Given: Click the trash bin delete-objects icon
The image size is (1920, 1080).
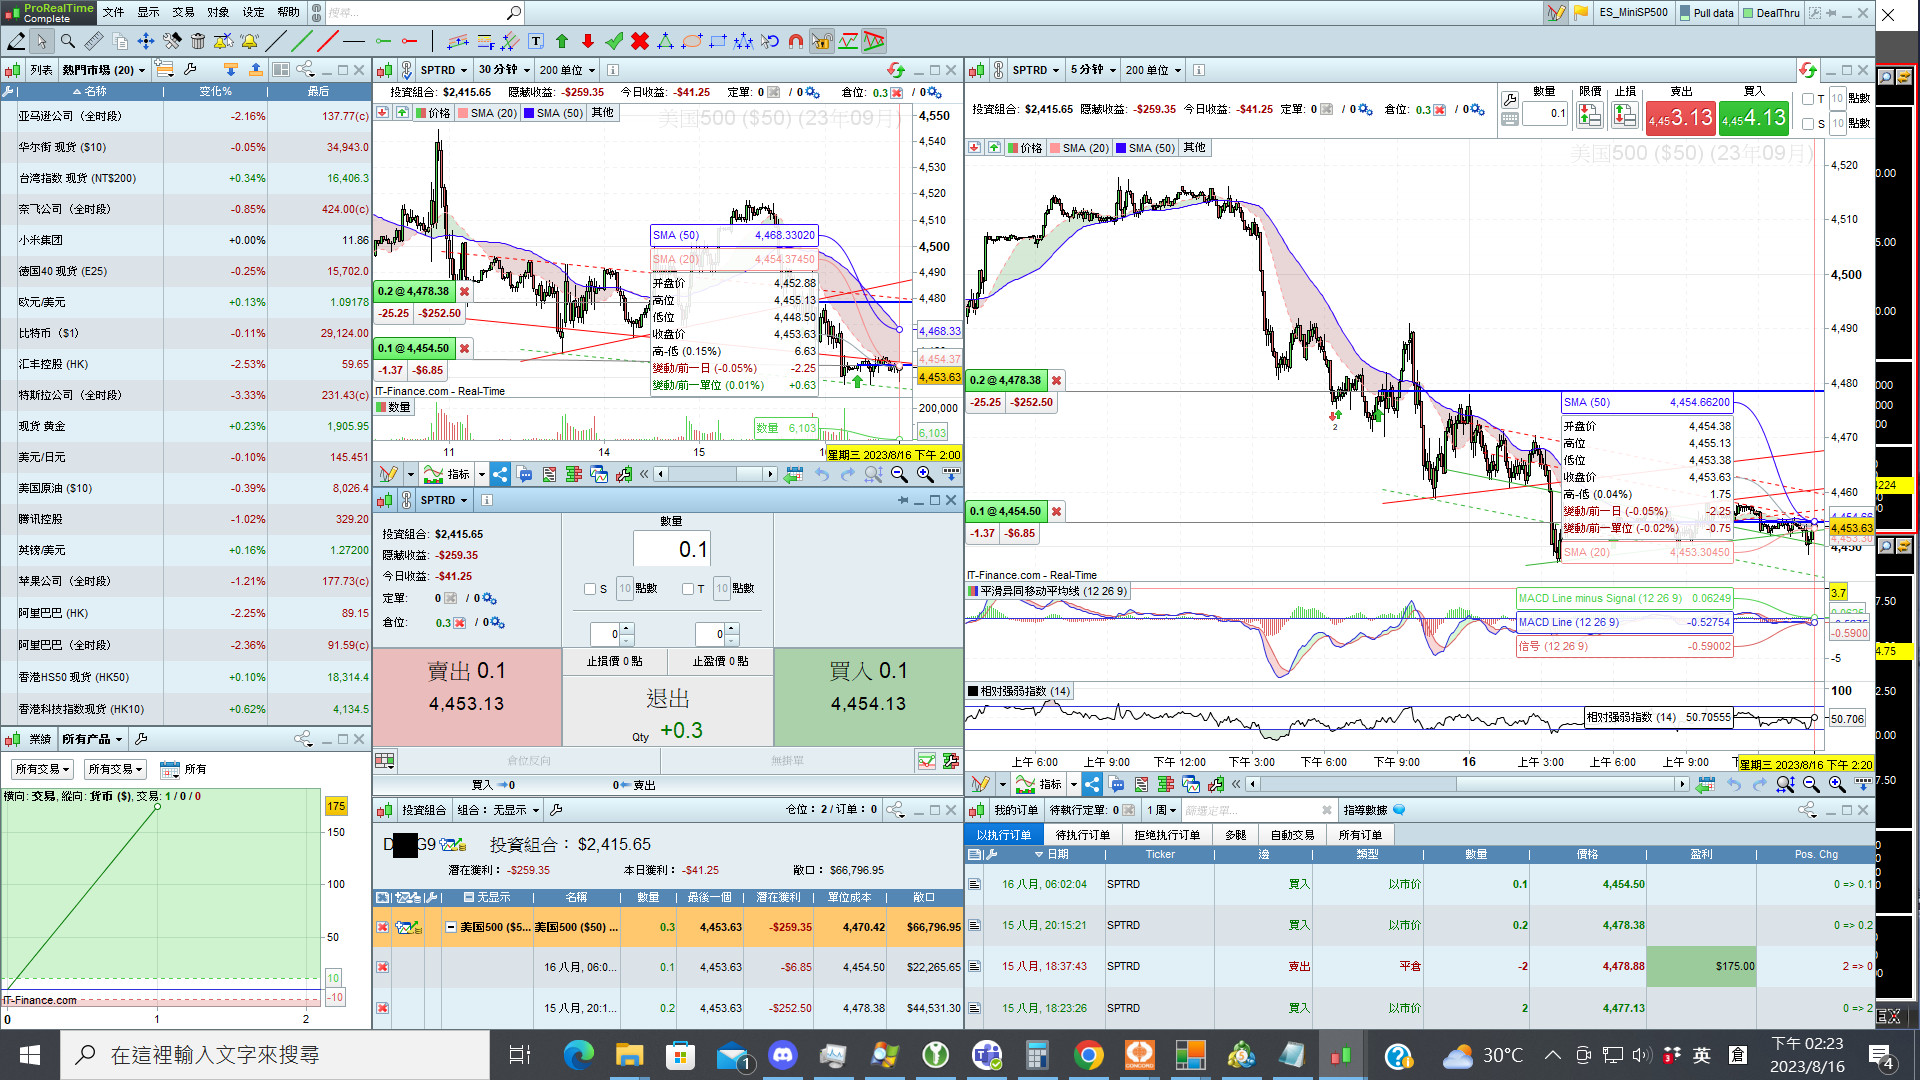Looking at the screenshot, I should point(198,41).
